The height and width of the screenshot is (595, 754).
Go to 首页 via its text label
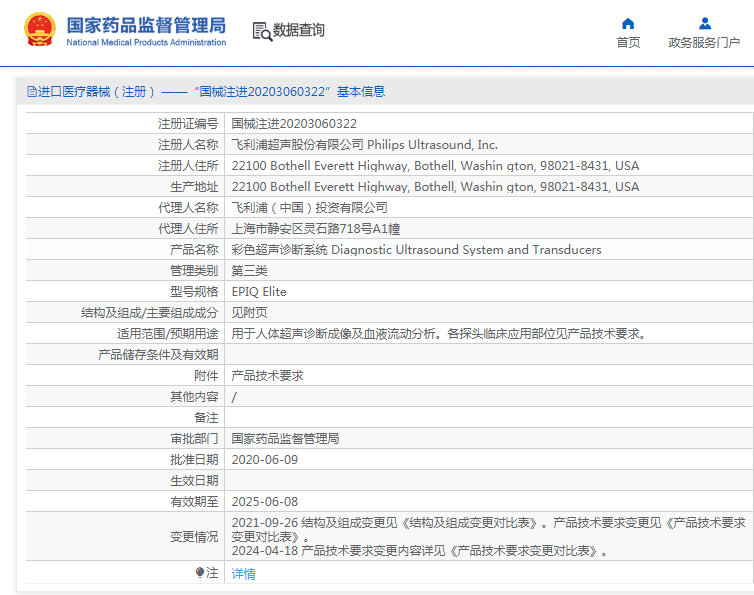(x=628, y=43)
